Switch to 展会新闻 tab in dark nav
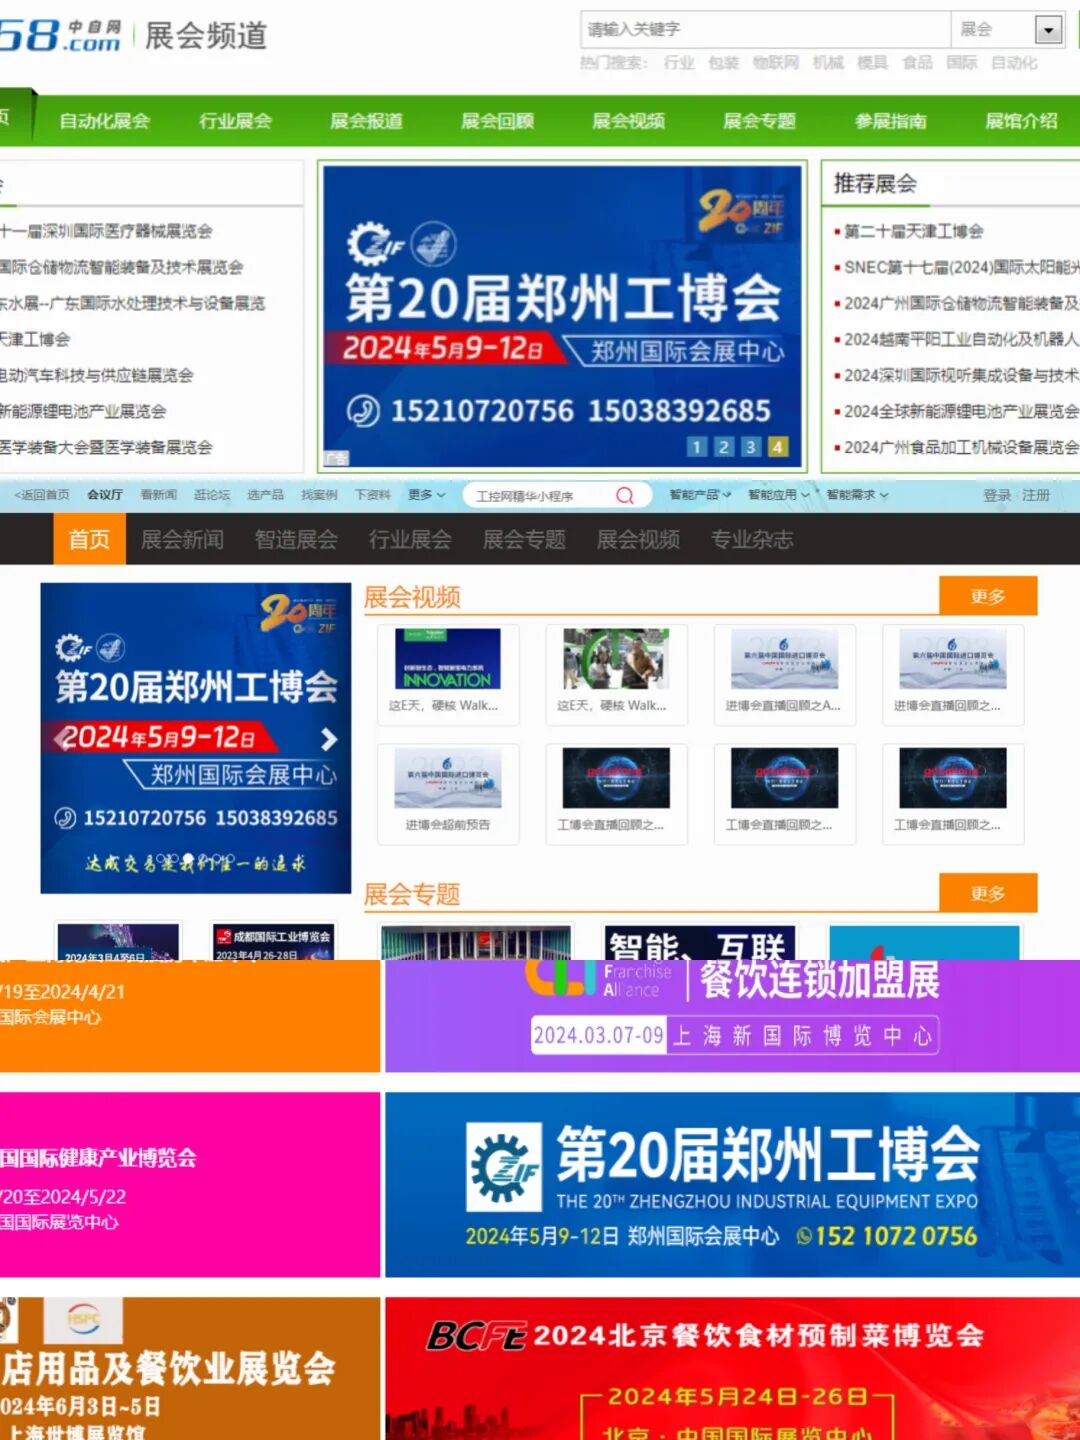Viewport: 1080px width, 1440px height. point(182,540)
